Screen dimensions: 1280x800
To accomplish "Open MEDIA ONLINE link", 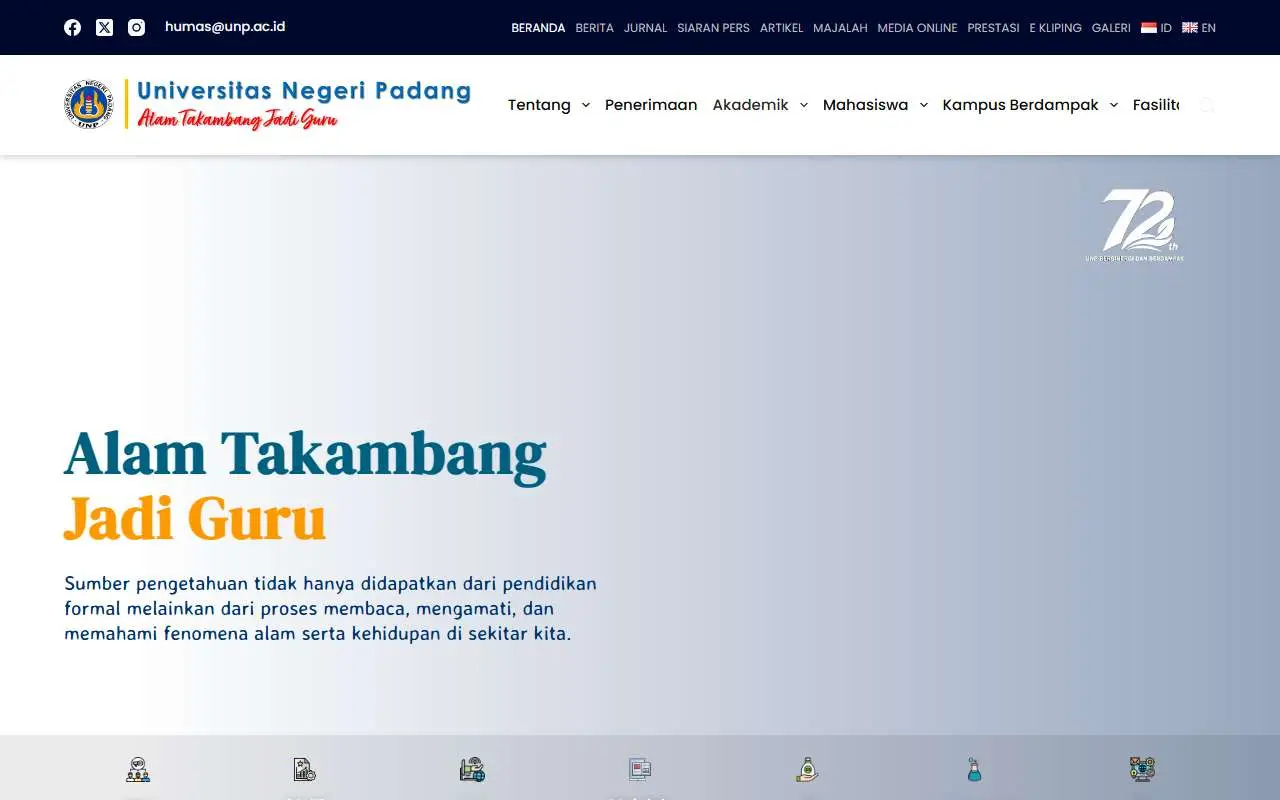I will [x=917, y=28].
